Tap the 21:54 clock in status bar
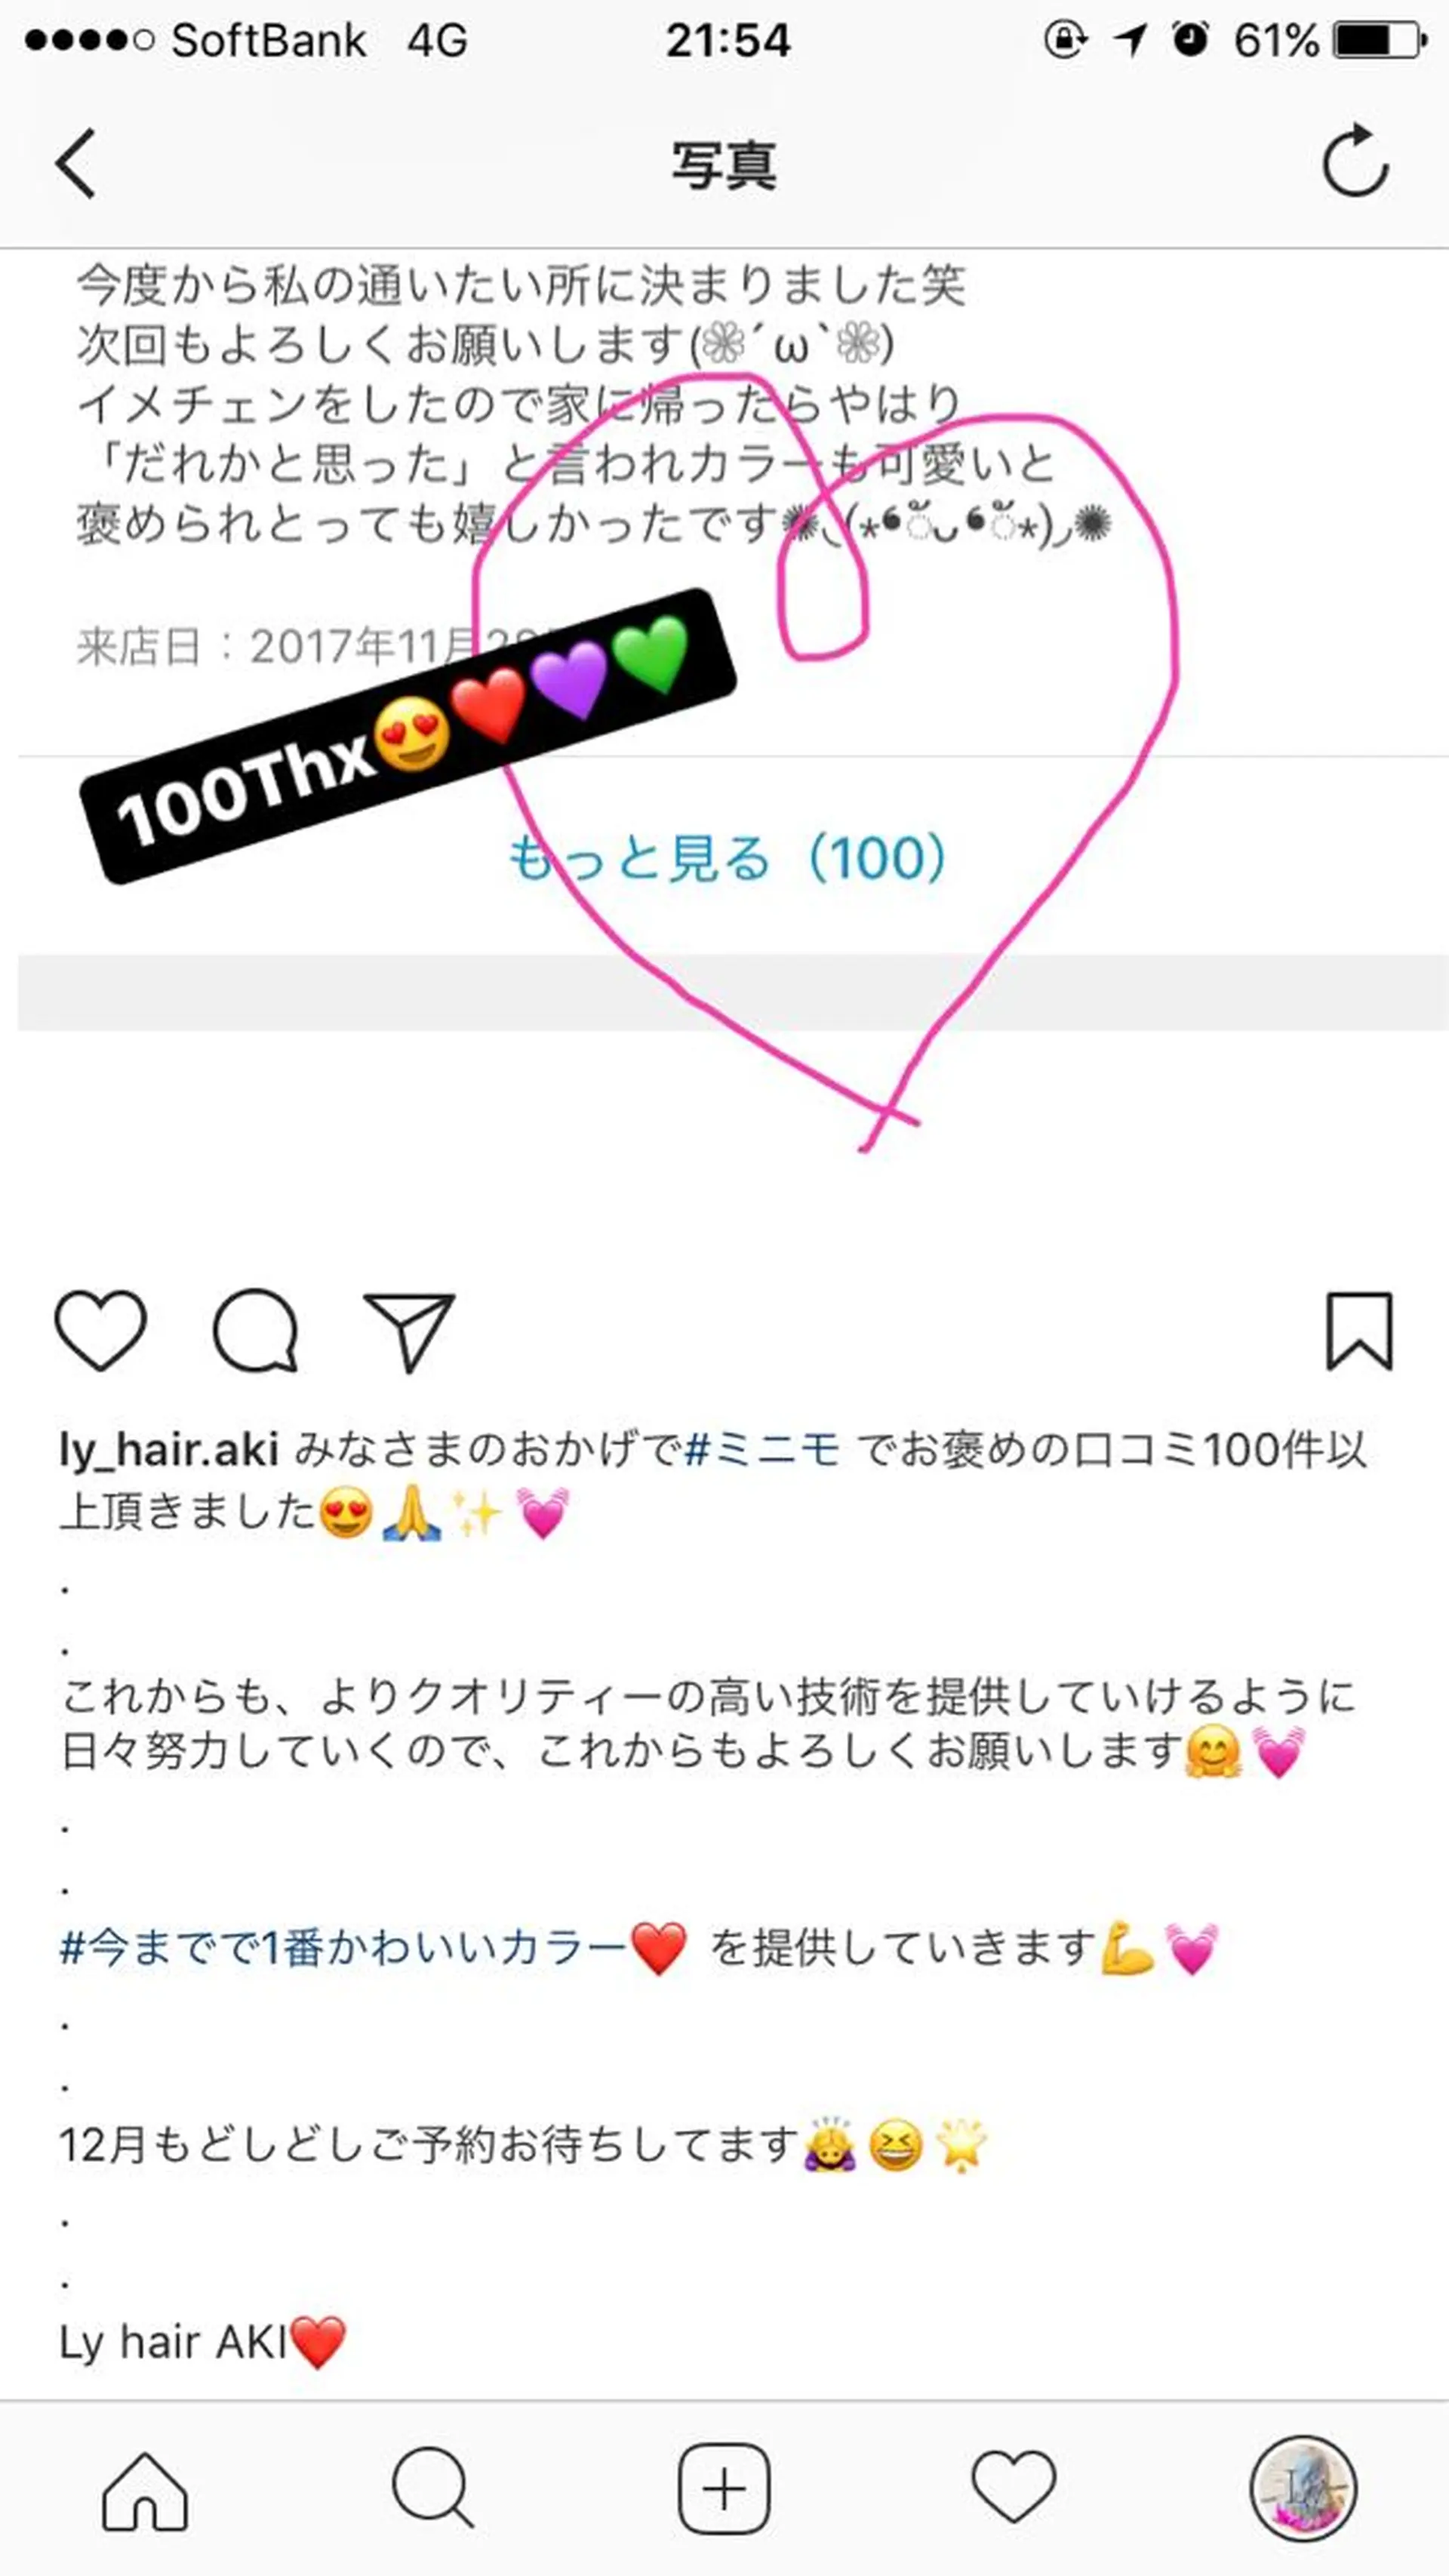 [728, 41]
